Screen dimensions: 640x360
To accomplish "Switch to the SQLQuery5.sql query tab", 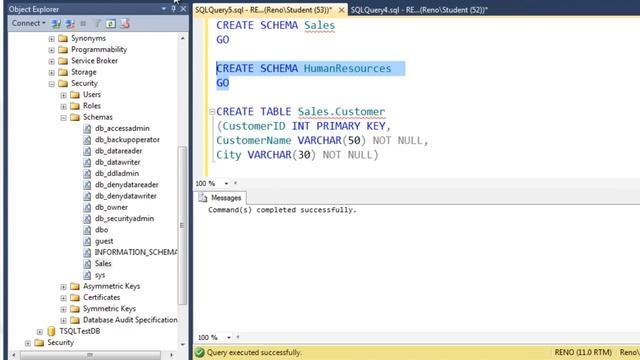I will (x=264, y=10).
